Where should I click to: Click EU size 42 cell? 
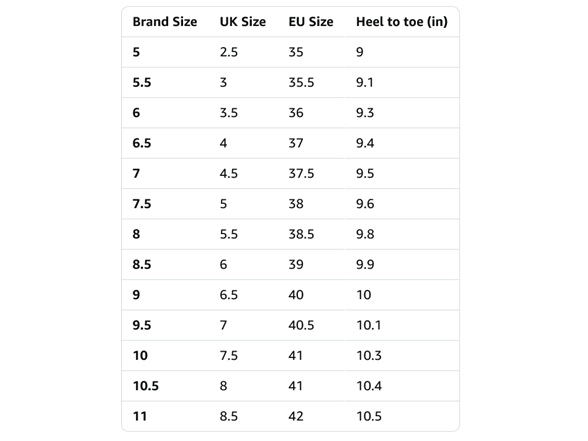tap(296, 417)
